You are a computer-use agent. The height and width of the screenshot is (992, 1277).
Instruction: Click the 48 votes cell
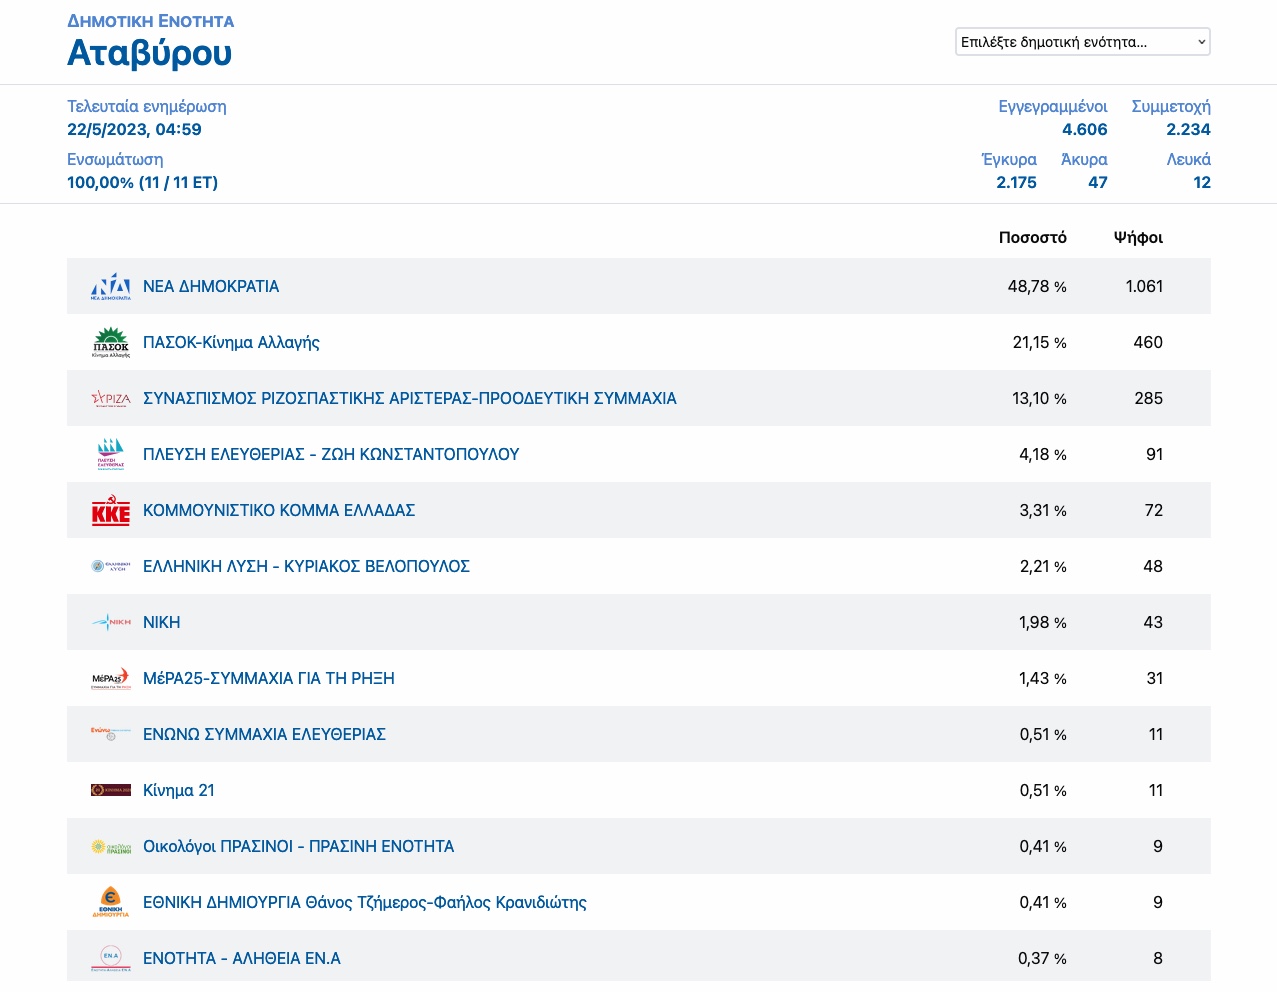(x=1153, y=566)
